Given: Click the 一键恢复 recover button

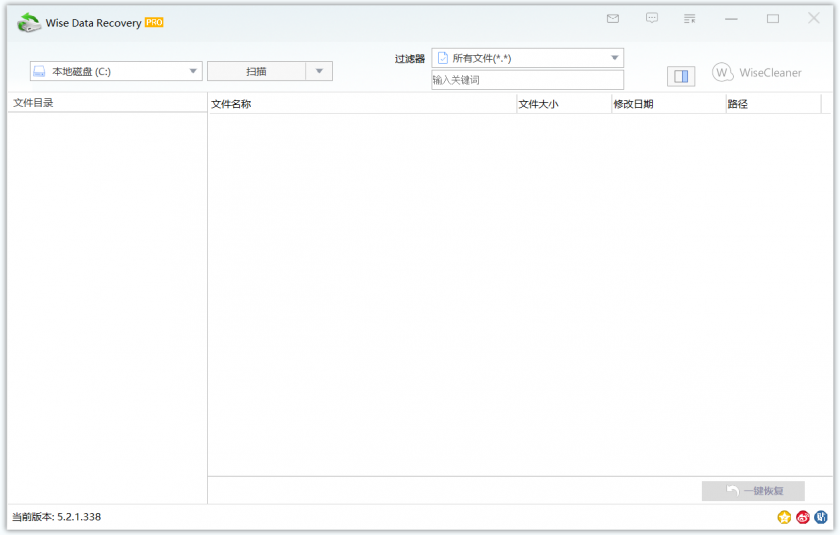Looking at the screenshot, I should [753, 491].
